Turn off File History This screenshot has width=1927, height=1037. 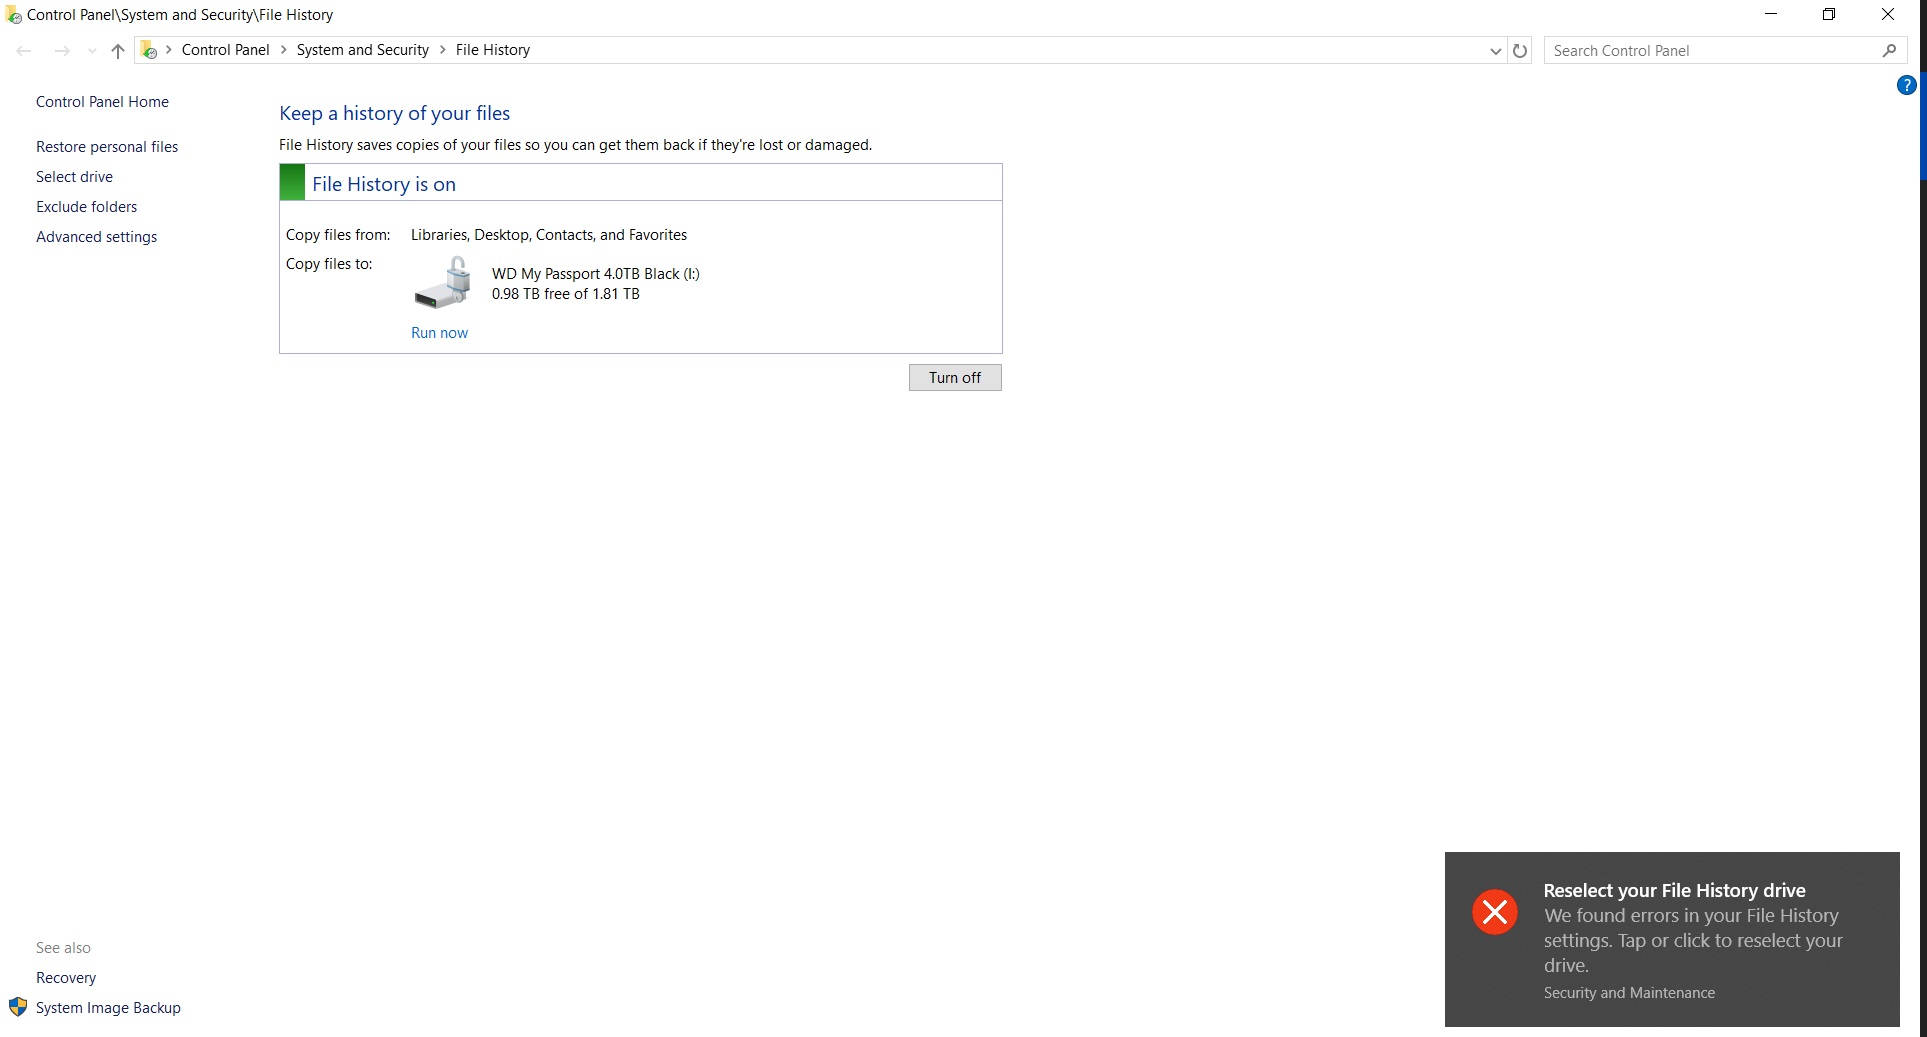[x=954, y=377]
